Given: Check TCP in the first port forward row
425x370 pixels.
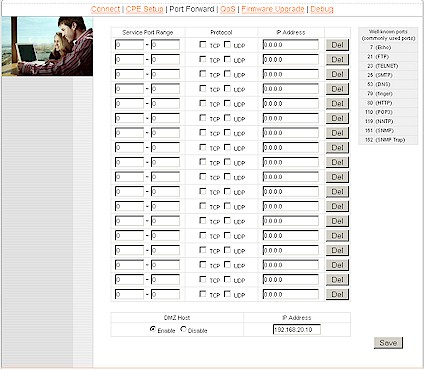Looking at the screenshot, I should 203,44.
